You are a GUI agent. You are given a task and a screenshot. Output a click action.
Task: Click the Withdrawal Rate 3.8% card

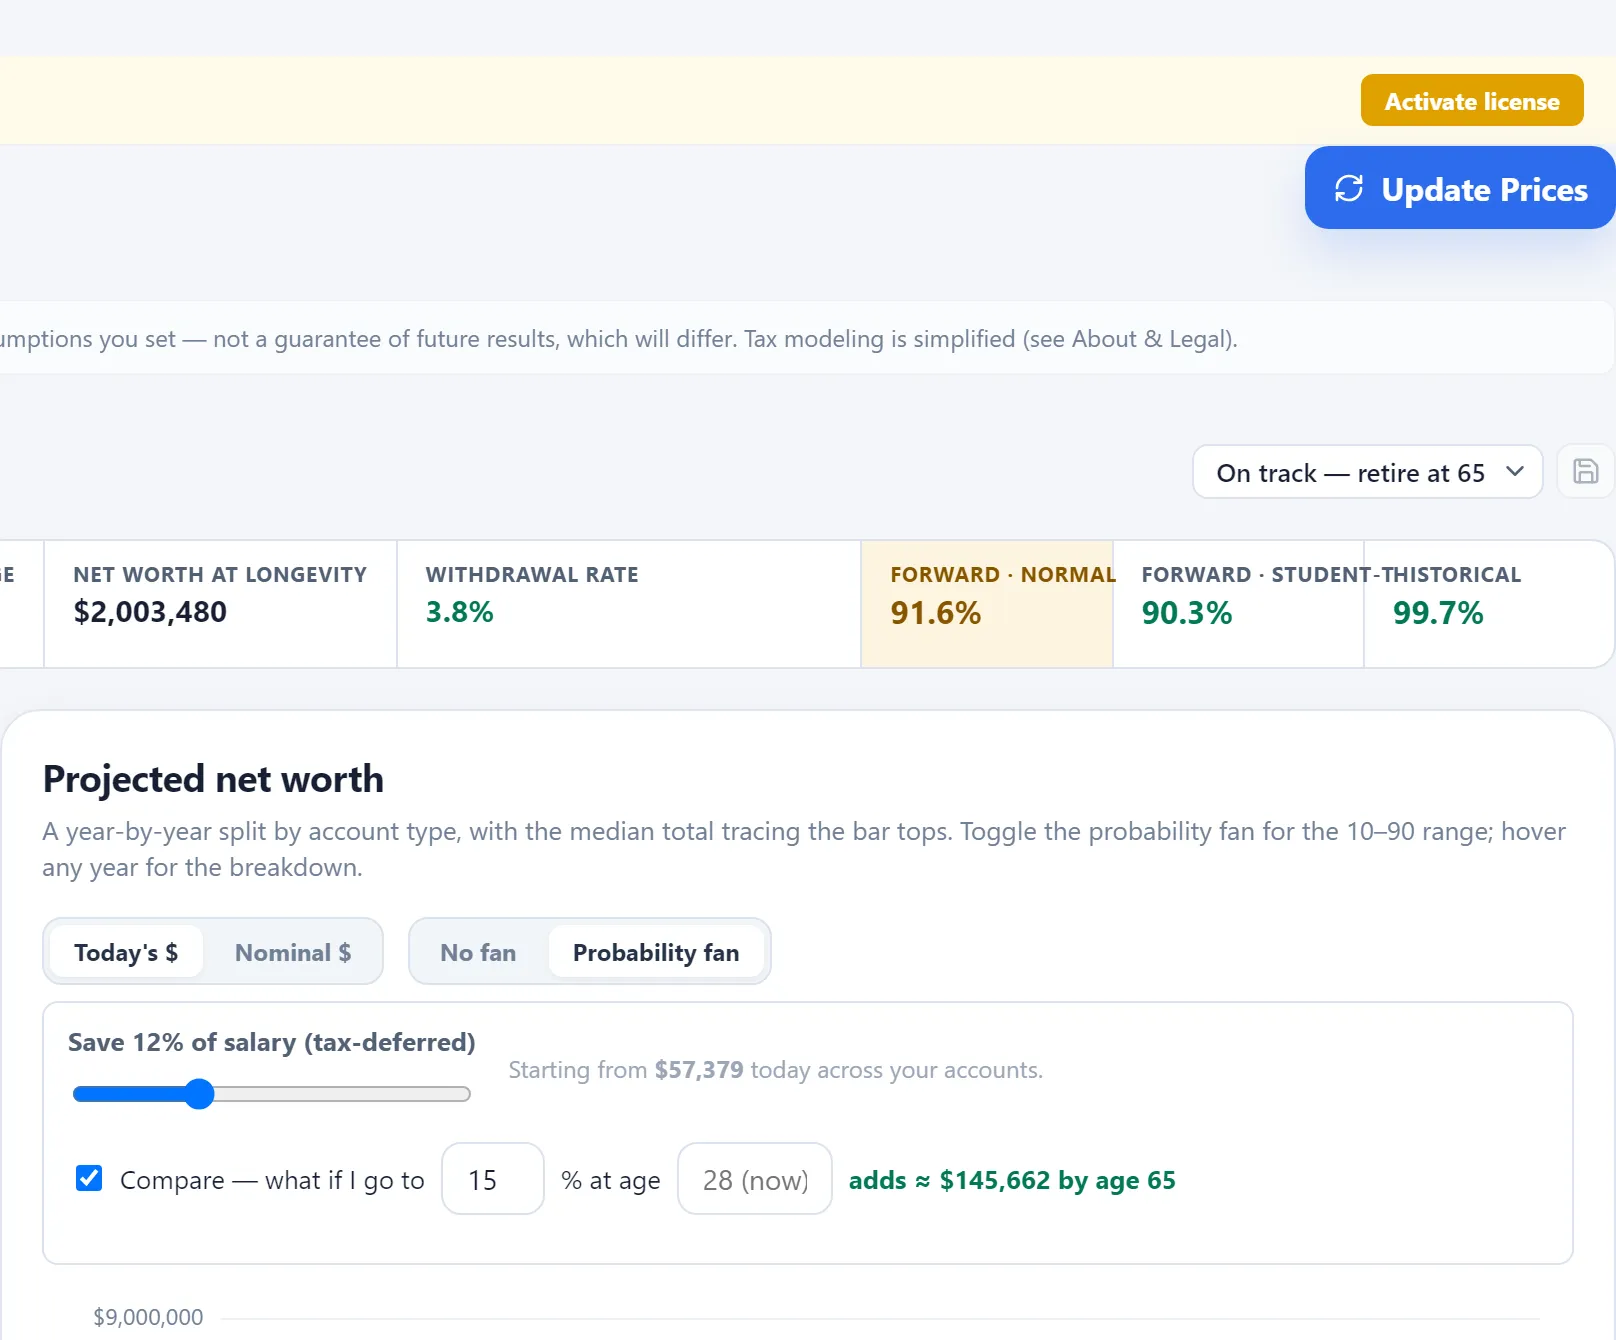(629, 604)
